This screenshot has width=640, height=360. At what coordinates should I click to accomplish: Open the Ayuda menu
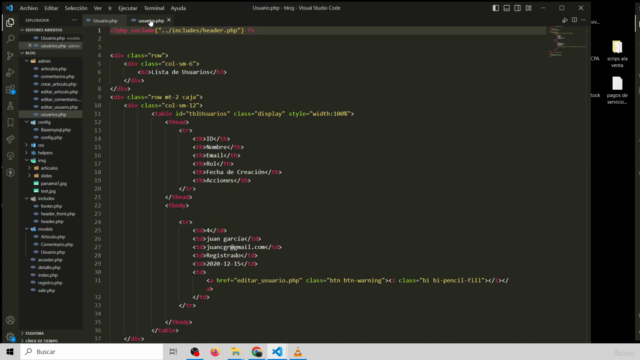[x=178, y=8]
